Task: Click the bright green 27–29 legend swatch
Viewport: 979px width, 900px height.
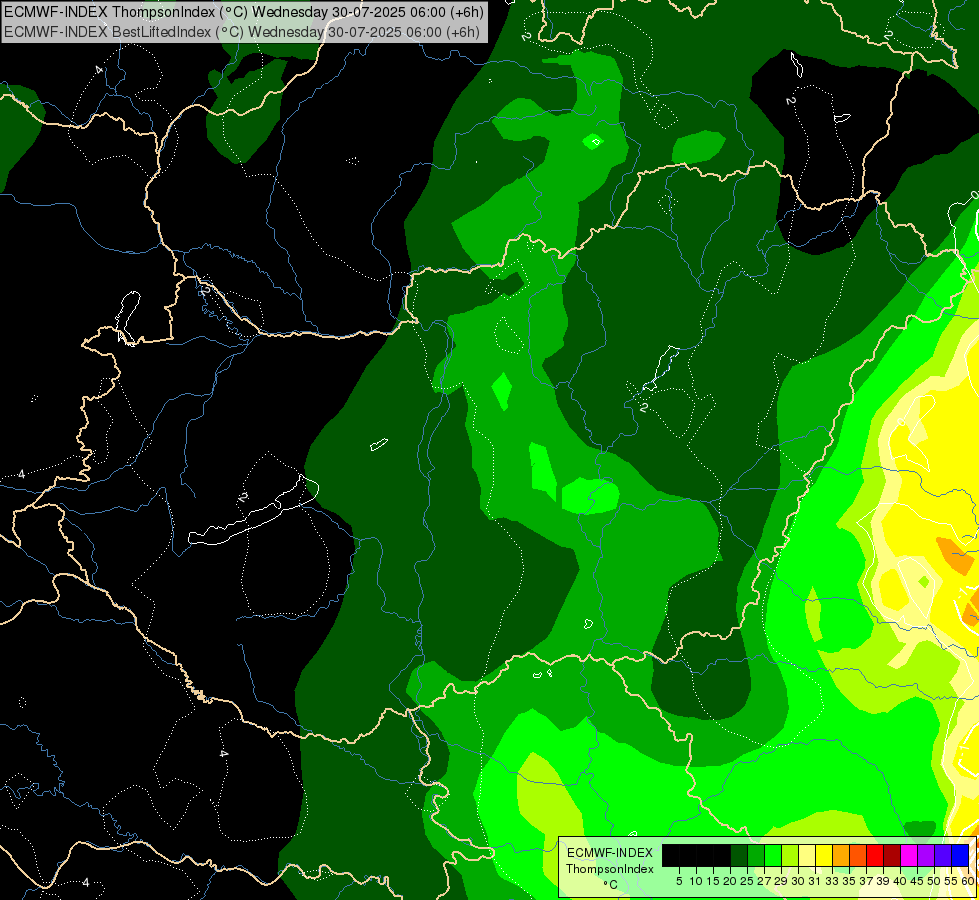Action: 773,856
